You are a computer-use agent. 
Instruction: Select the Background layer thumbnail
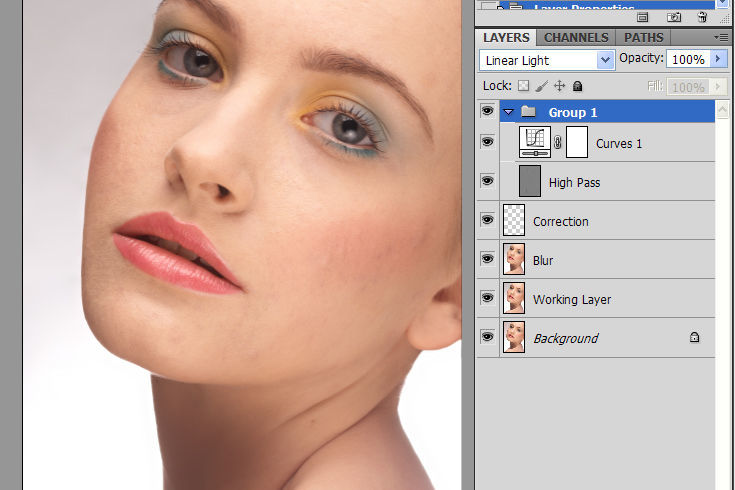click(x=514, y=337)
